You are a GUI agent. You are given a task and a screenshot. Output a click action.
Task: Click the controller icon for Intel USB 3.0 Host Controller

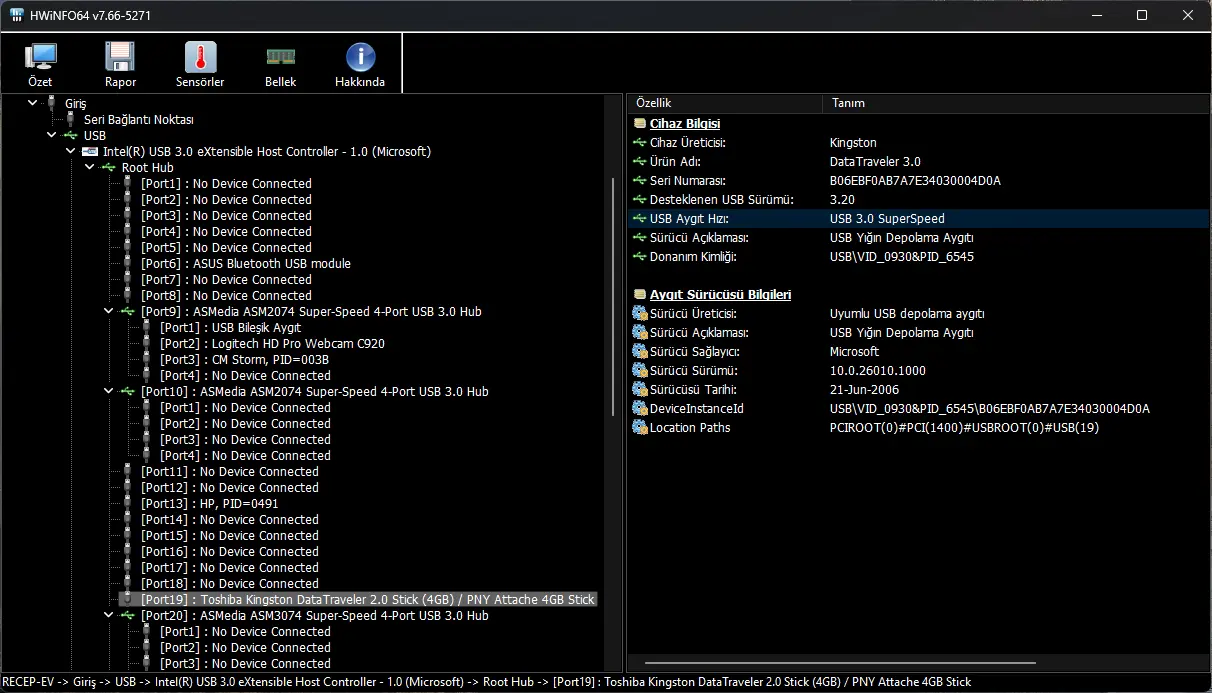click(x=89, y=151)
